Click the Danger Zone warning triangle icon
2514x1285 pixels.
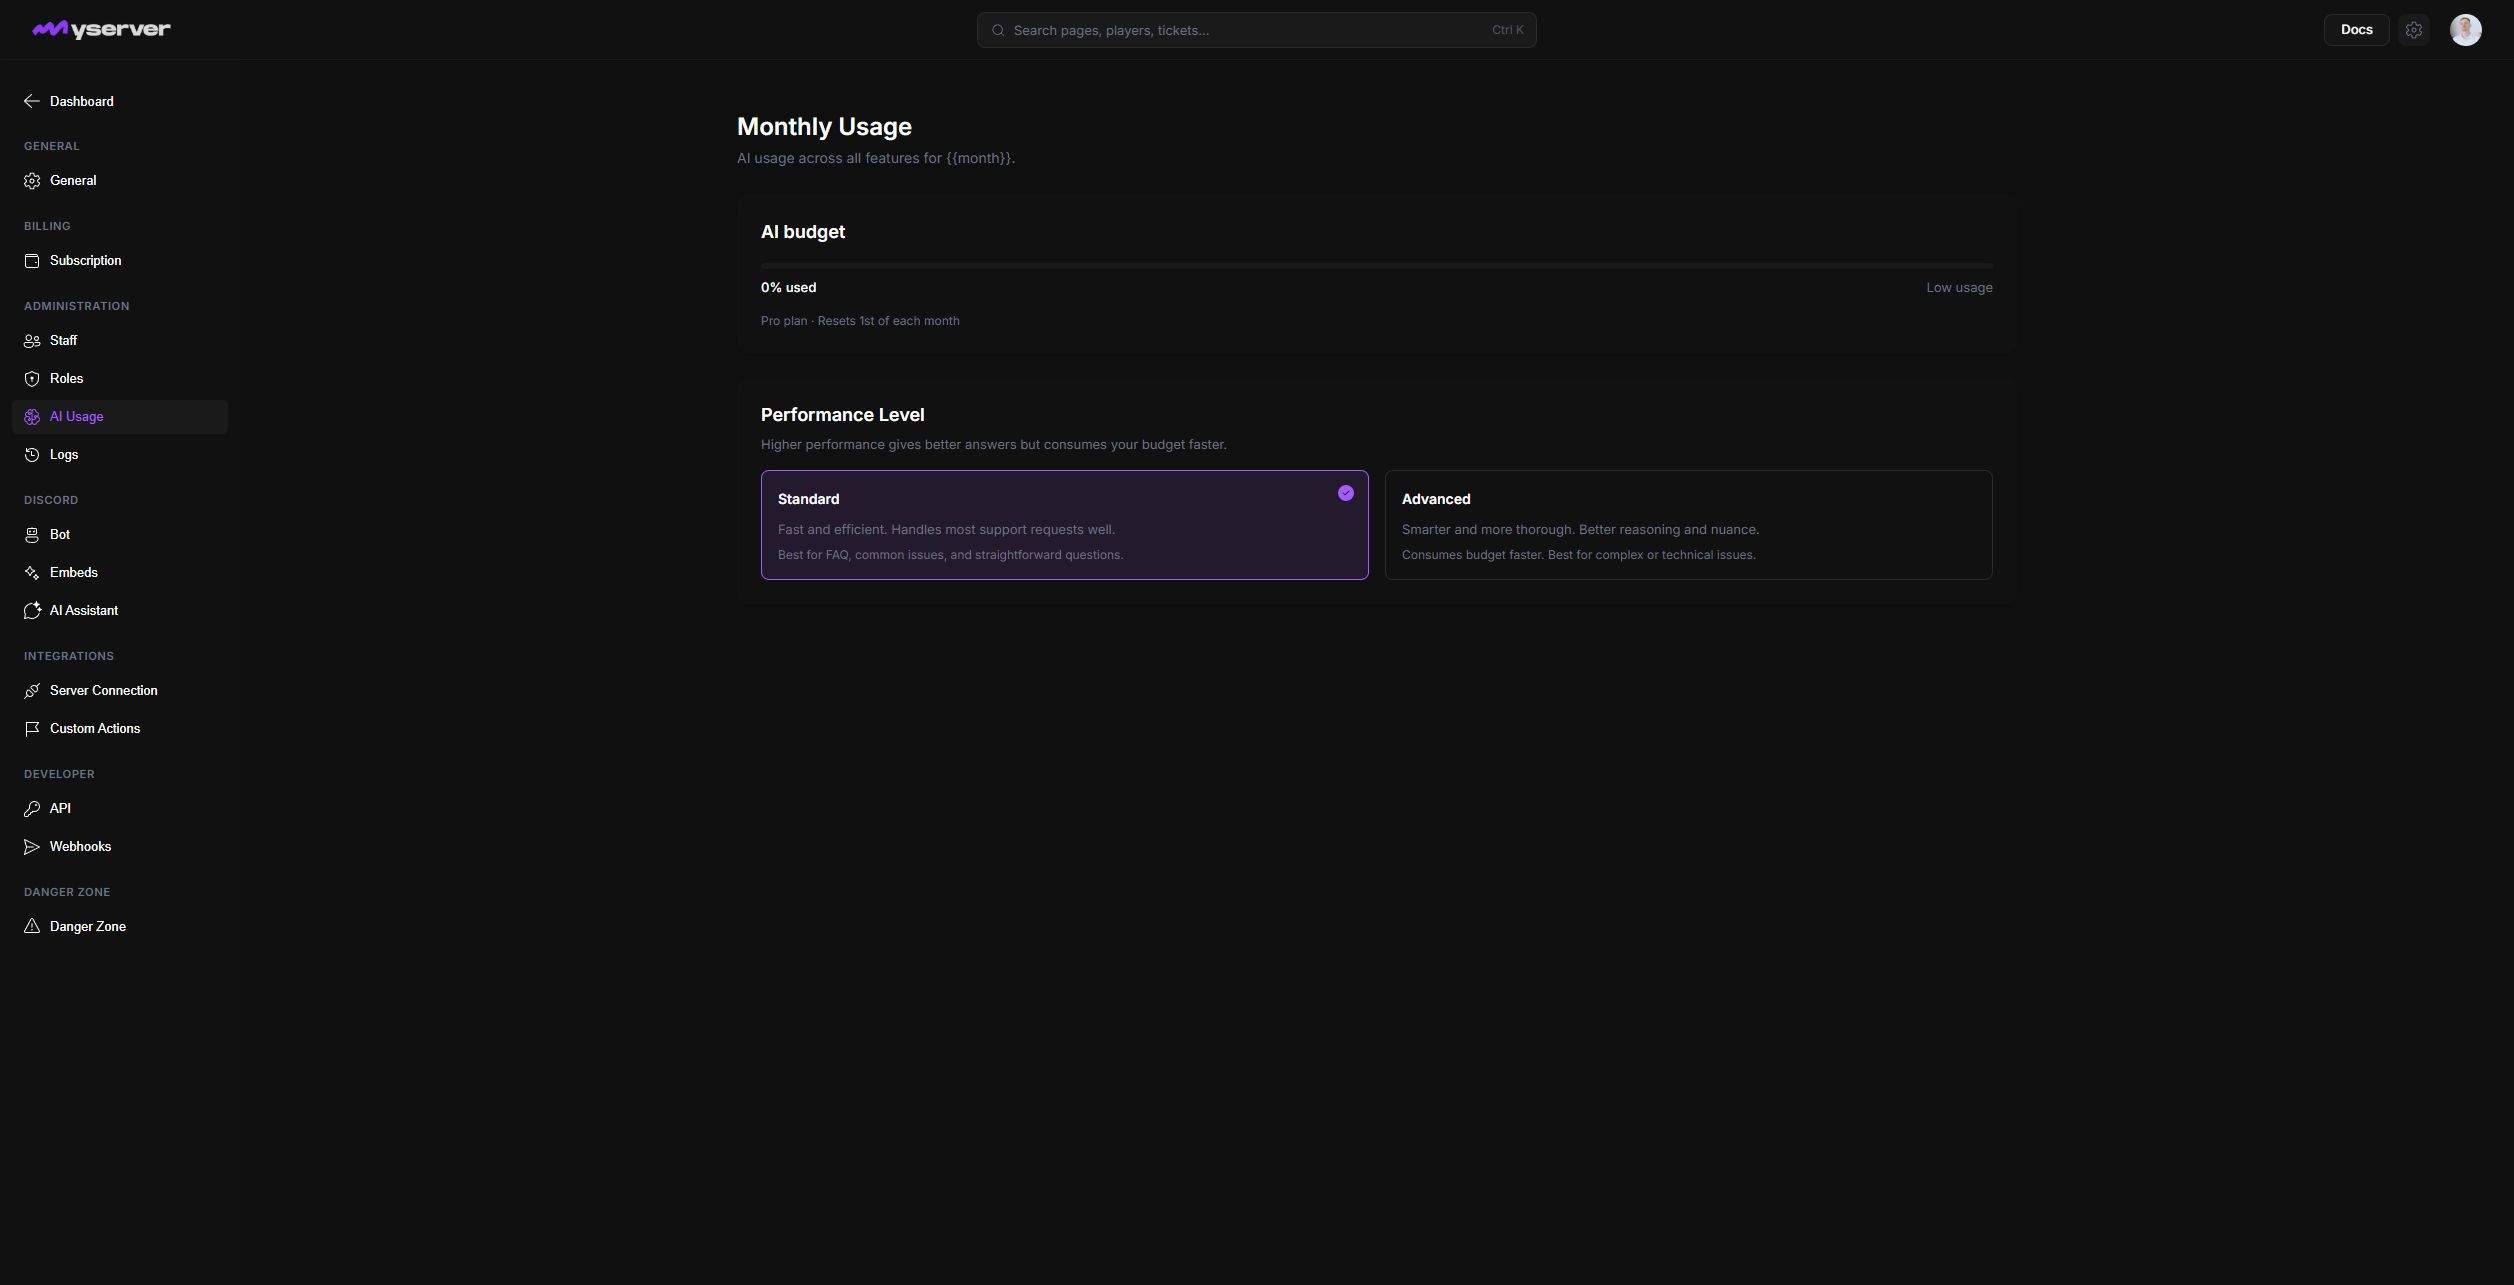(x=32, y=927)
